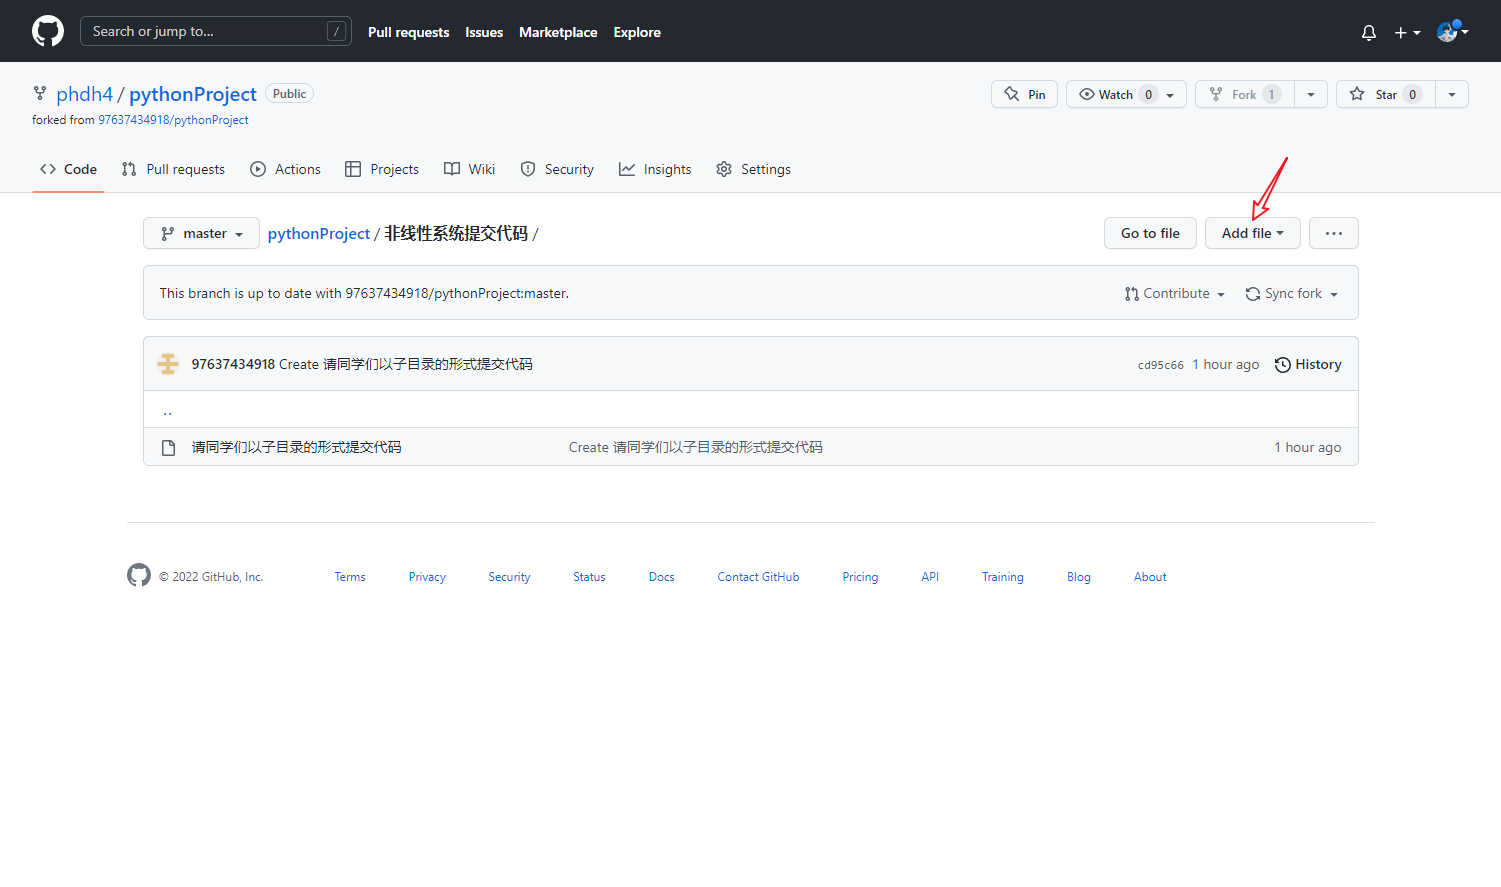Open the Add file dropdown

[x=1252, y=233]
